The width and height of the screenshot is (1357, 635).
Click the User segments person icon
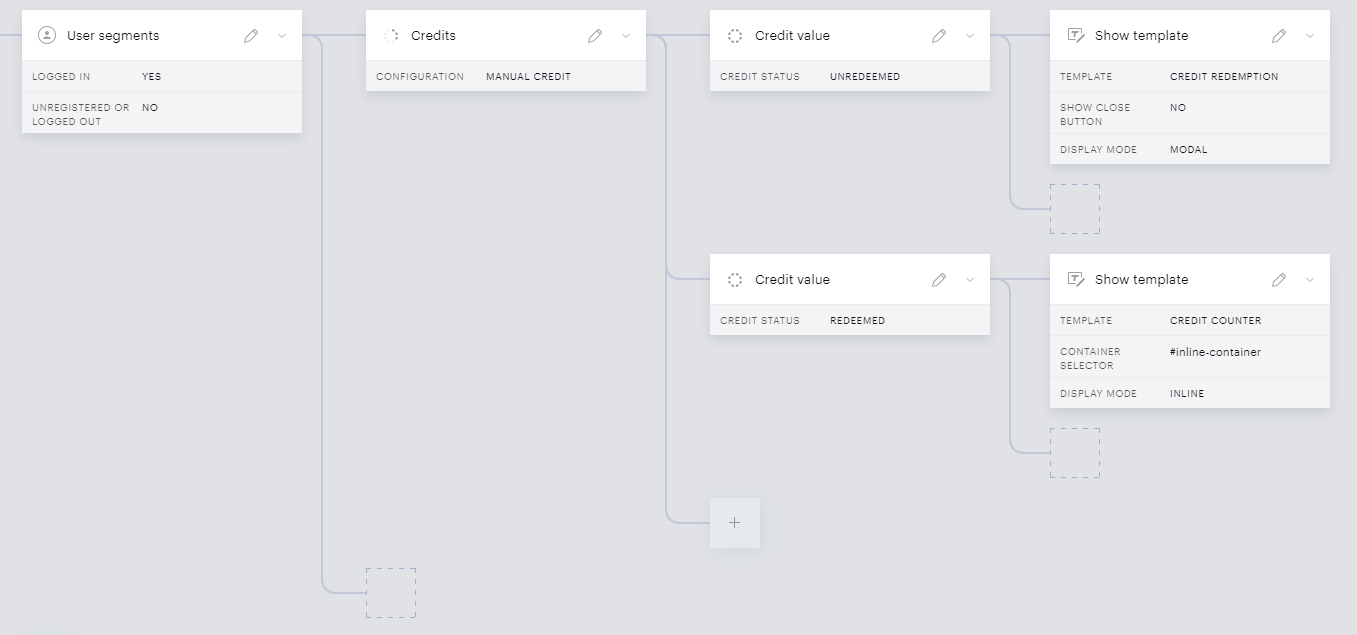(x=46, y=35)
